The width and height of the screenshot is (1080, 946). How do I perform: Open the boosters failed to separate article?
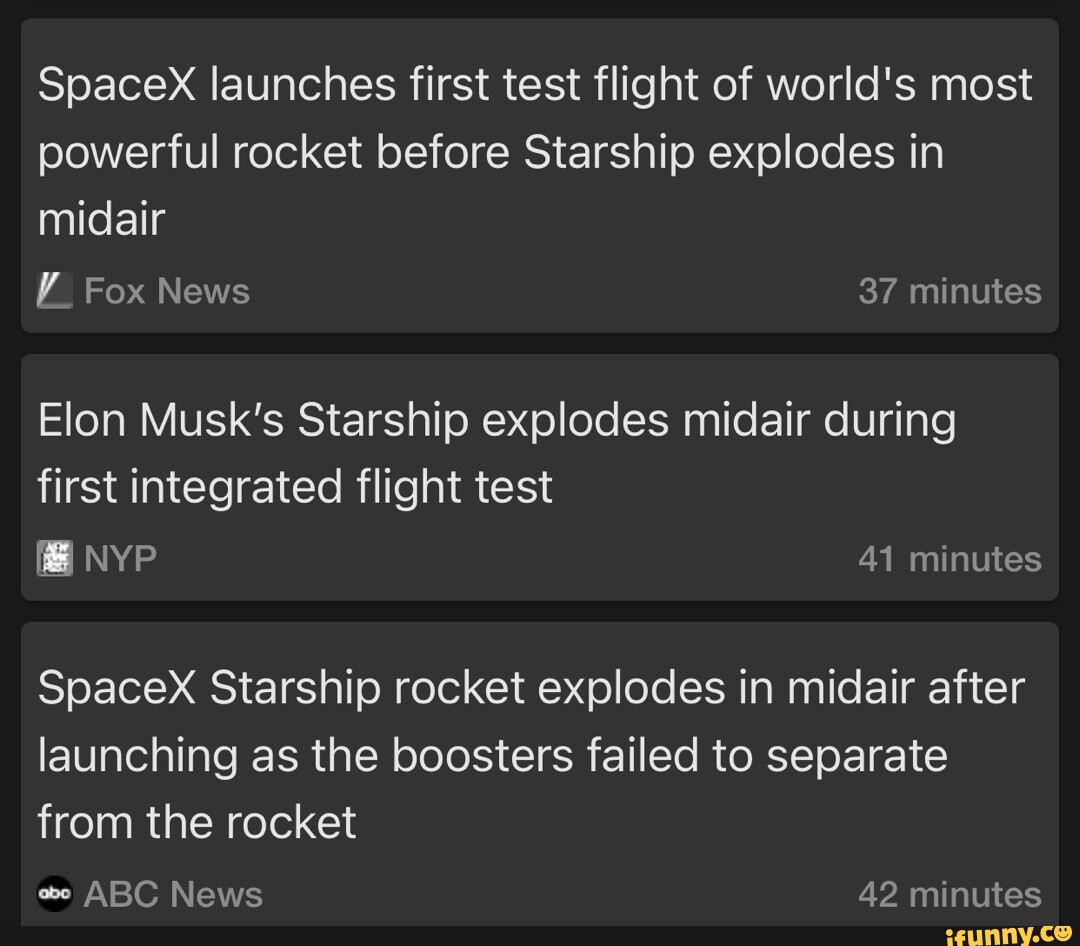coord(530,755)
